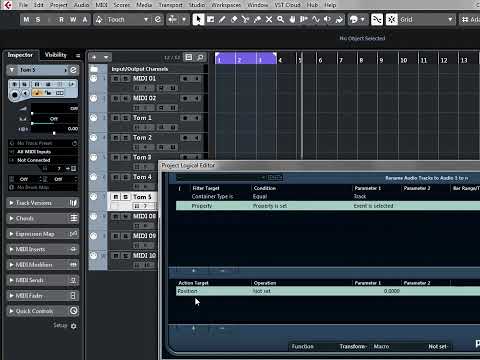This screenshot has width=480, height=360.
Task: Select the Split scissors tool
Action: point(245,19)
